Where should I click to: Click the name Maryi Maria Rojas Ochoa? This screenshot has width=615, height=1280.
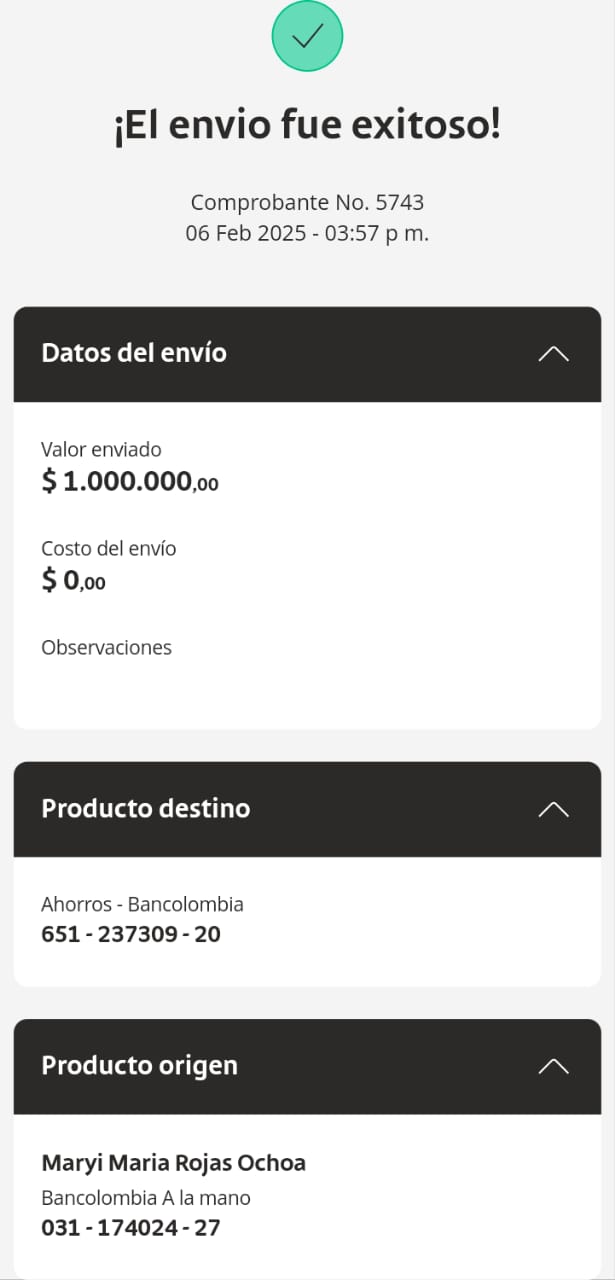tap(173, 1163)
